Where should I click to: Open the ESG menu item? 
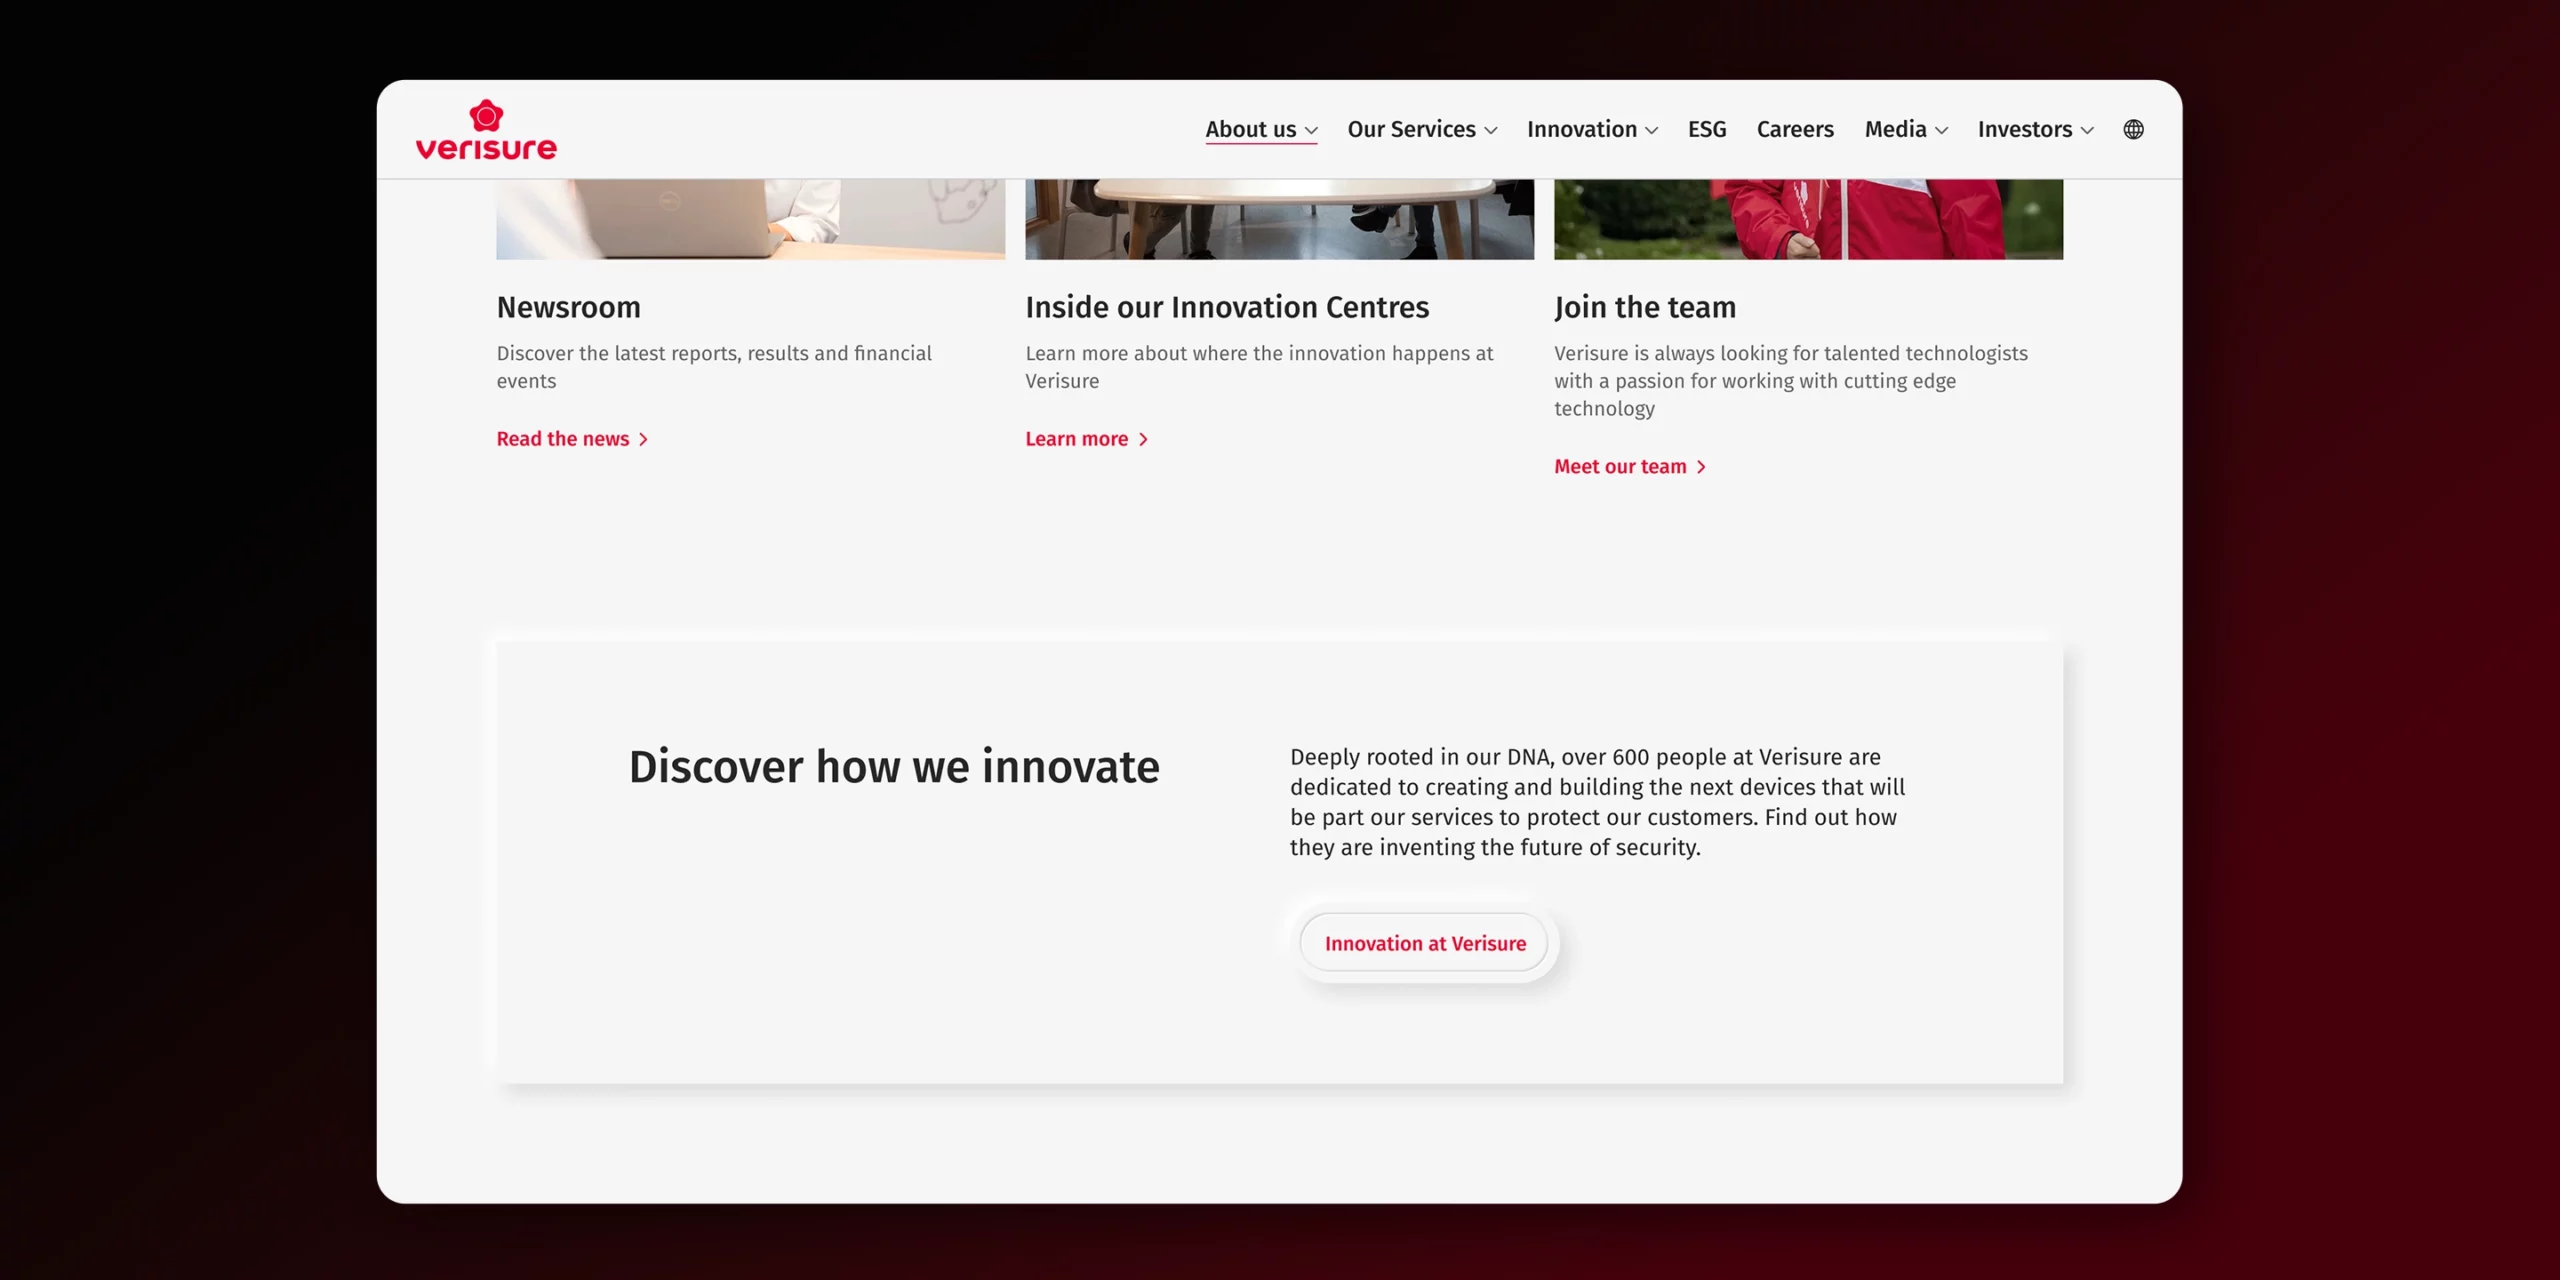click(1707, 130)
